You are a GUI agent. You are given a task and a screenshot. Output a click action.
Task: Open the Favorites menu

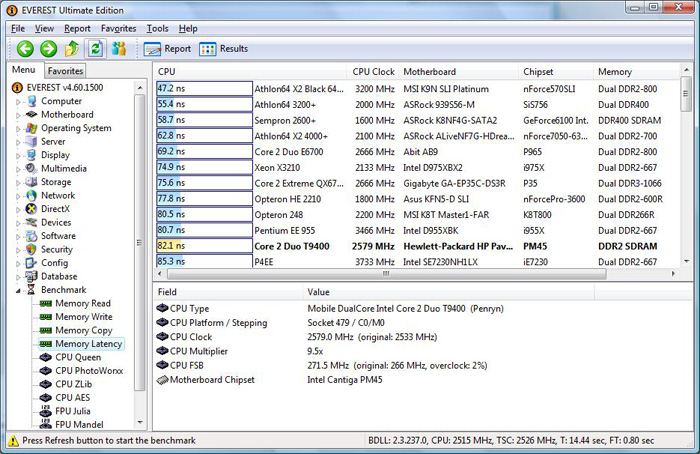pyautogui.click(x=118, y=29)
